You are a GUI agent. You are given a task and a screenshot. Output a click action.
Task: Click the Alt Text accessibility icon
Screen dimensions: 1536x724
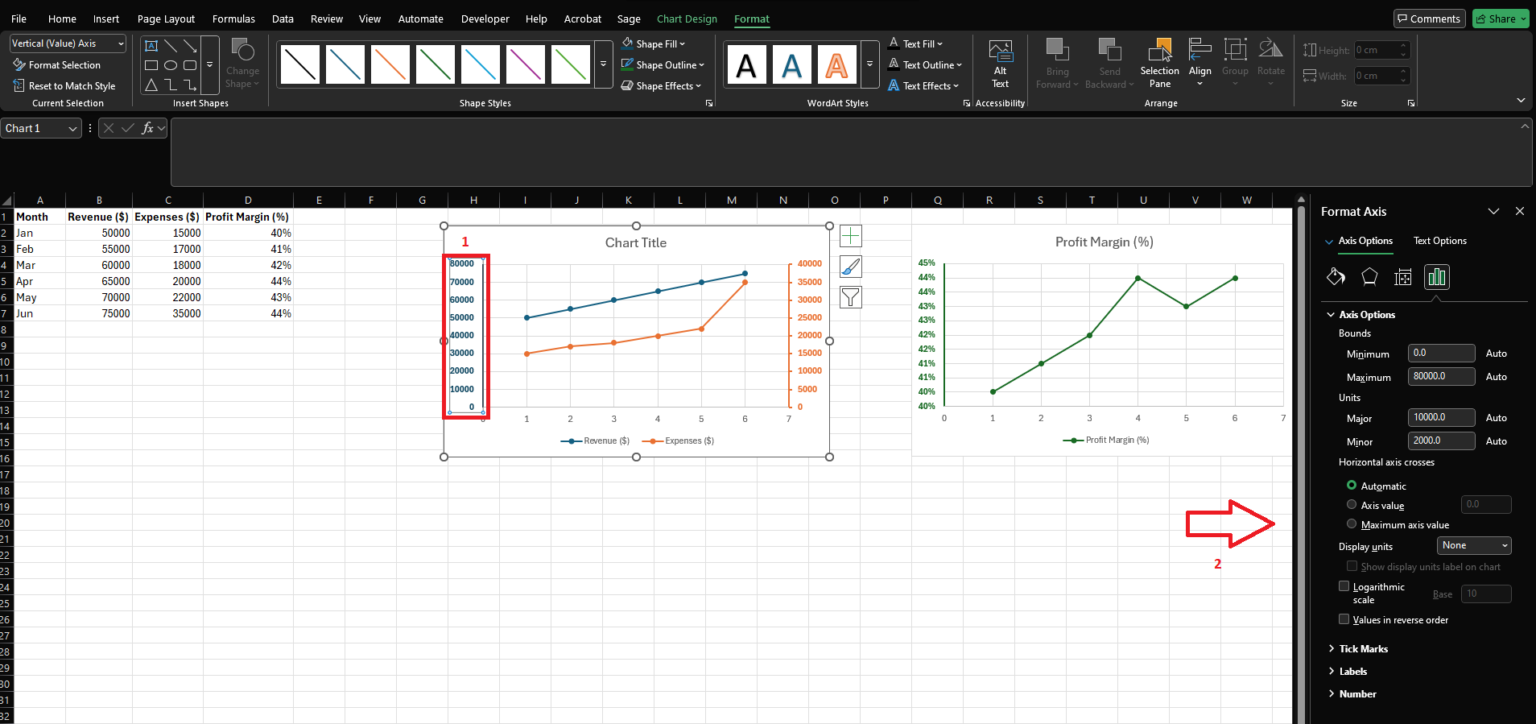coord(1000,65)
